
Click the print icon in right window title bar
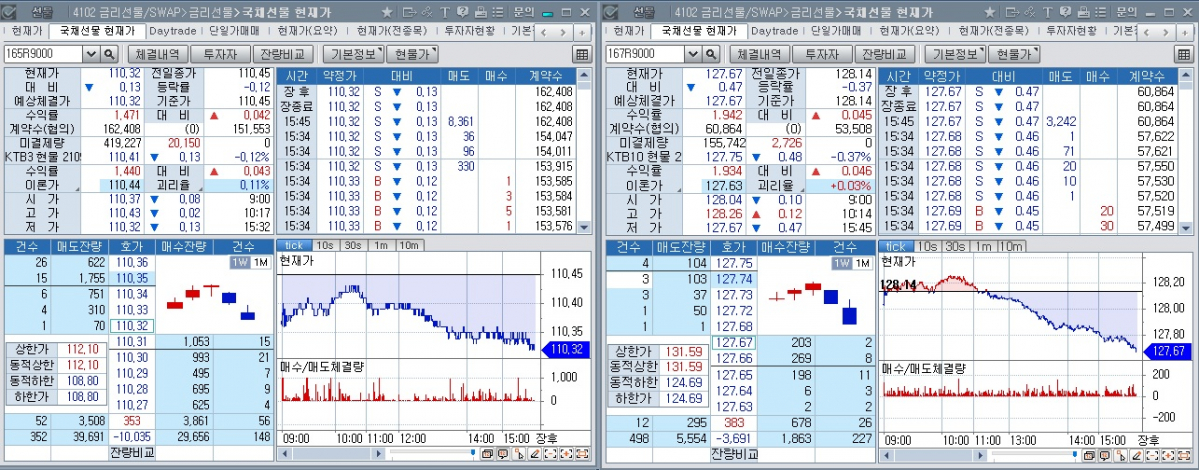point(1083,12)
